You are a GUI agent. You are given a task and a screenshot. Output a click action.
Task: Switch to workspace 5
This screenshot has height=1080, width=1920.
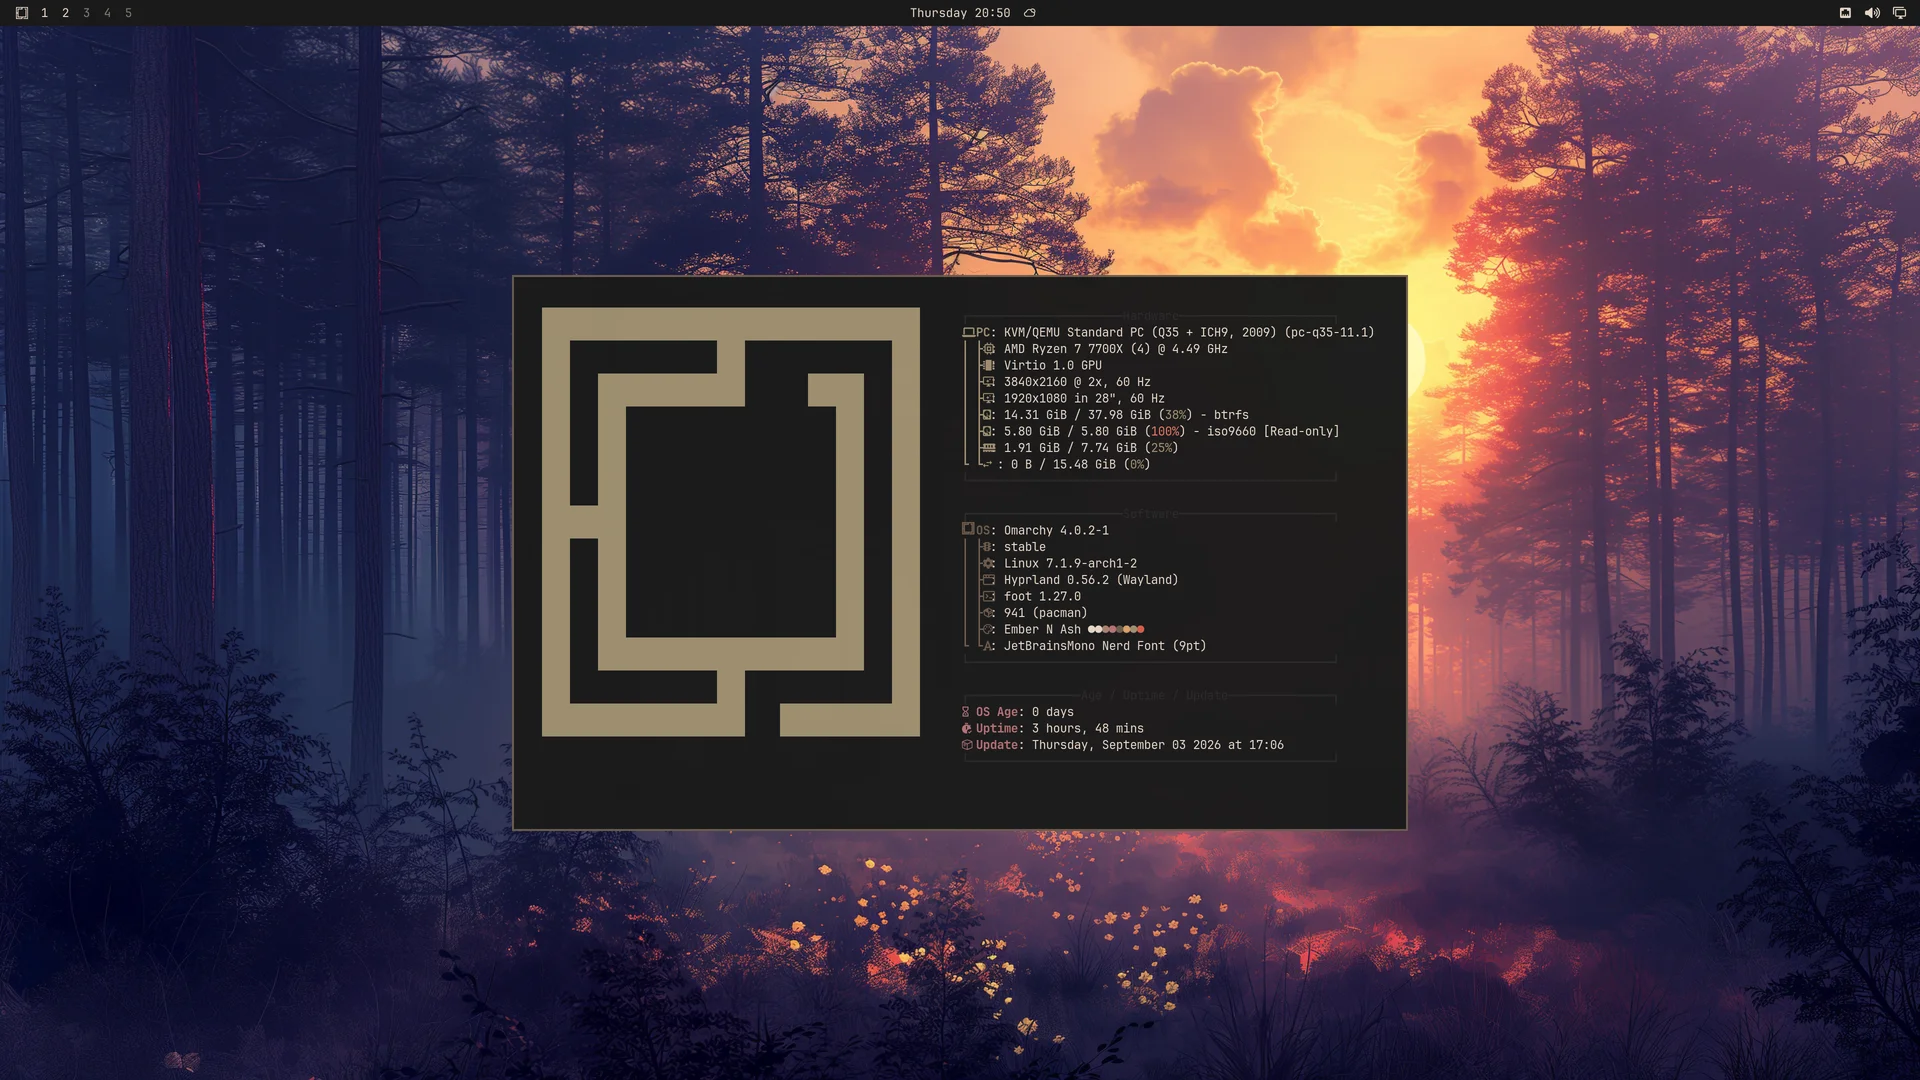coord(128,13)
